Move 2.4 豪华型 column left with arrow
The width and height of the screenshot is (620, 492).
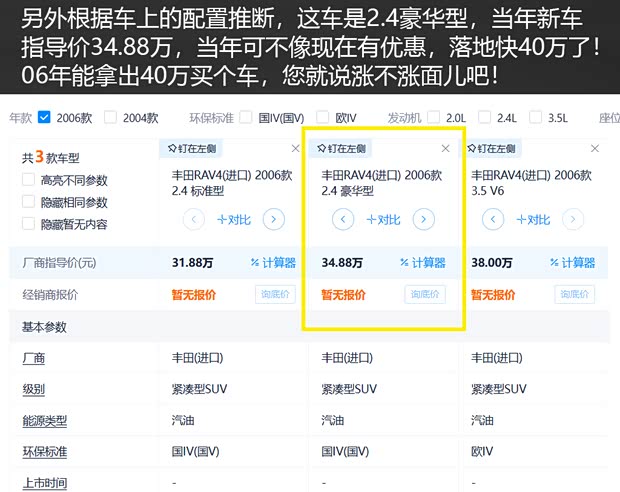(343, 219)
